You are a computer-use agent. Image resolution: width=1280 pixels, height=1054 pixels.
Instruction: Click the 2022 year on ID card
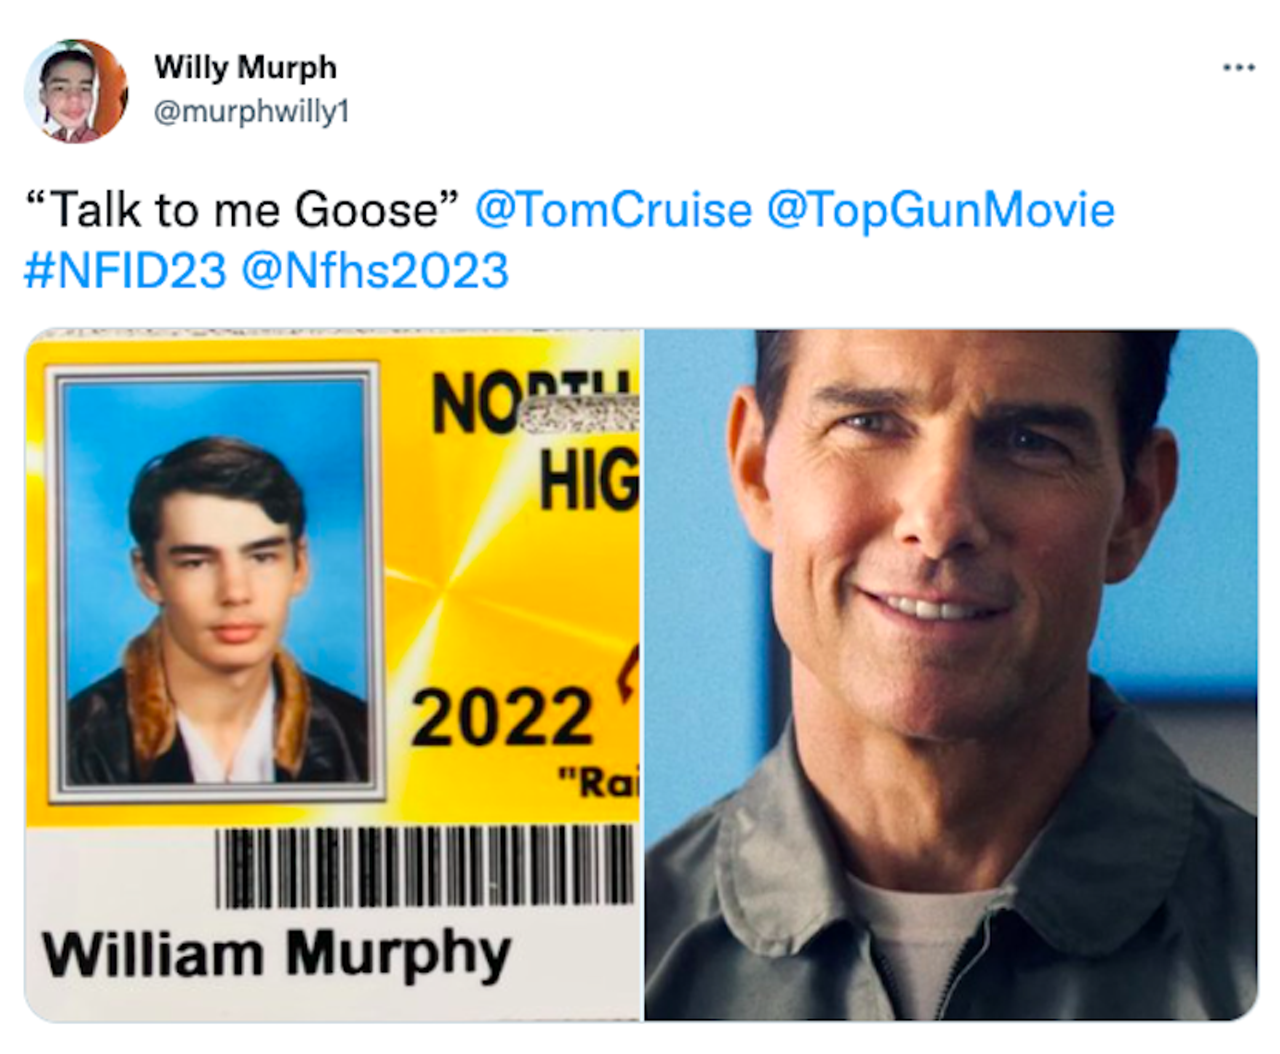[x=501, y=718]
